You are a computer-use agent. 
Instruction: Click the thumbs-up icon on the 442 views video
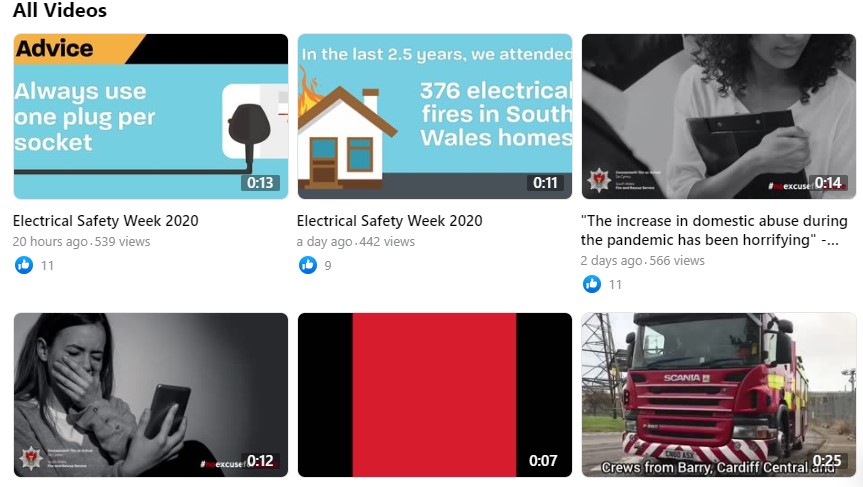tap(308, 265)
